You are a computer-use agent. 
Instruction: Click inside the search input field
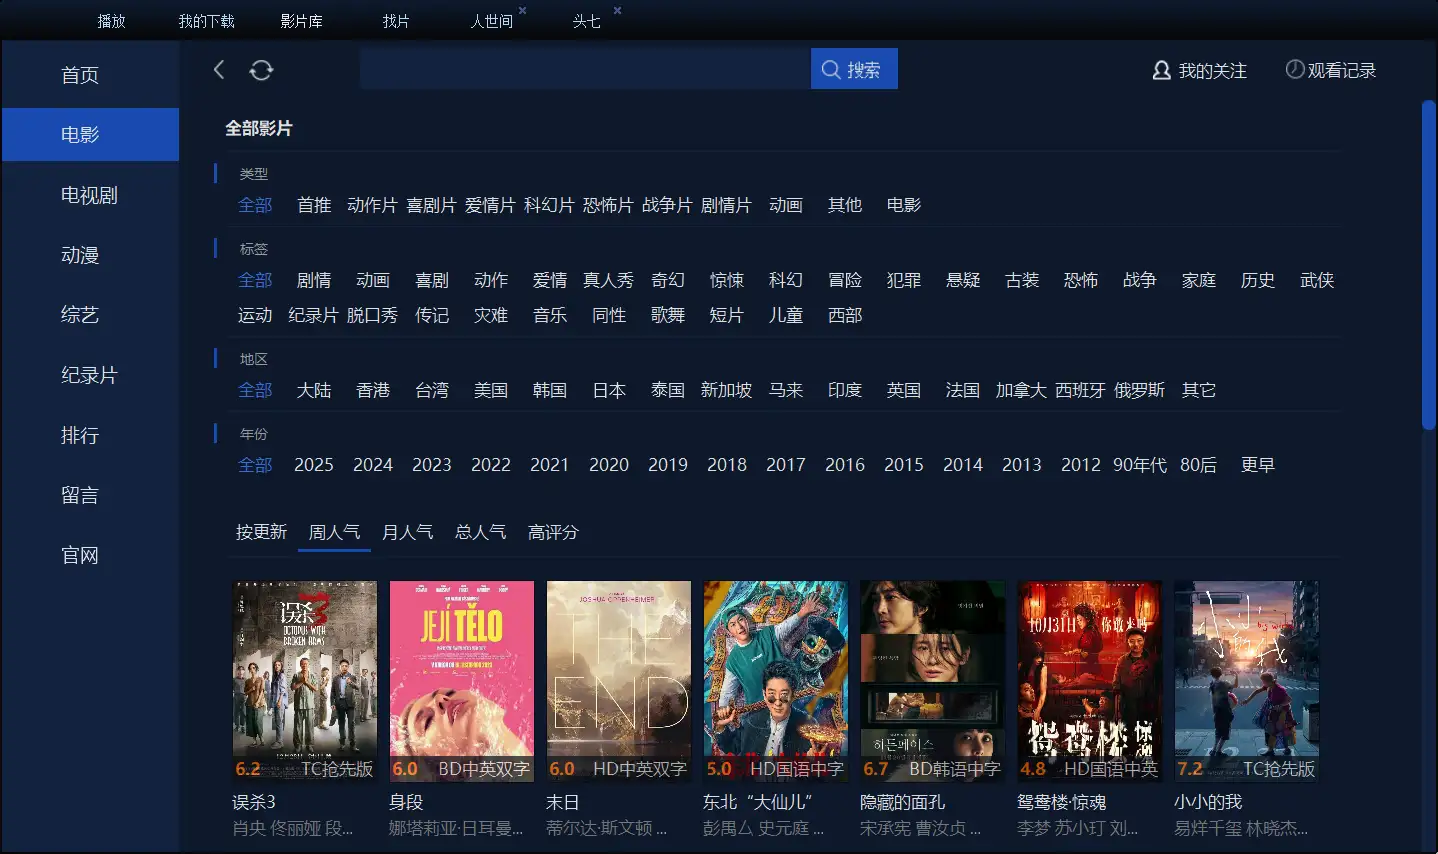pos(584,69)
